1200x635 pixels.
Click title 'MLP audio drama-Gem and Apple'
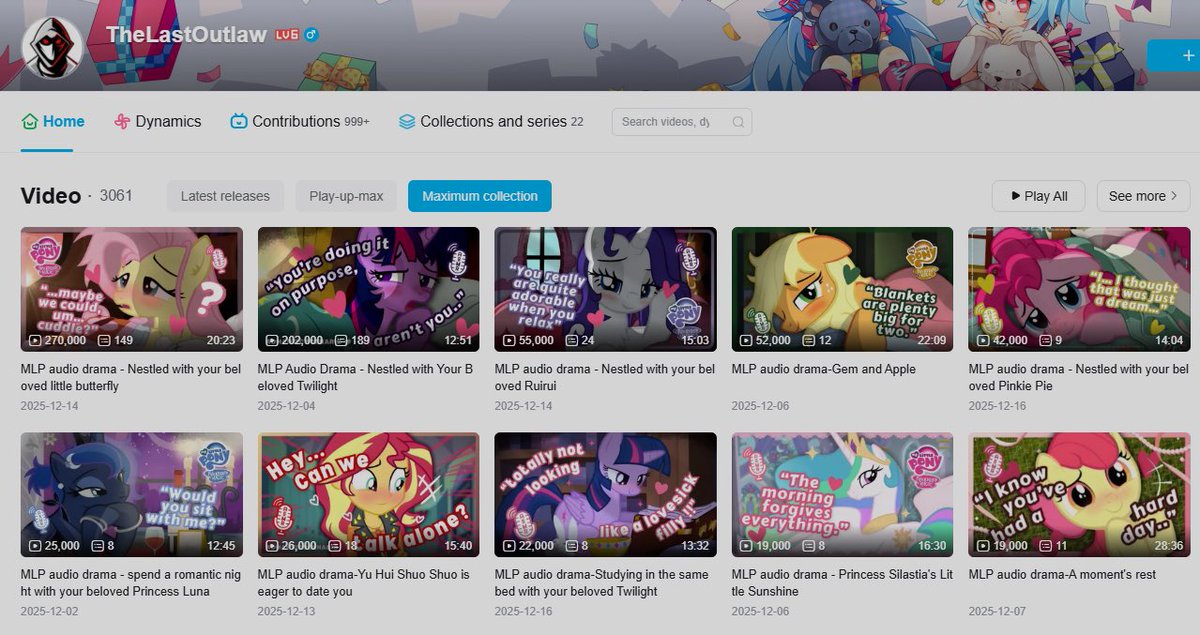[824, 369]
